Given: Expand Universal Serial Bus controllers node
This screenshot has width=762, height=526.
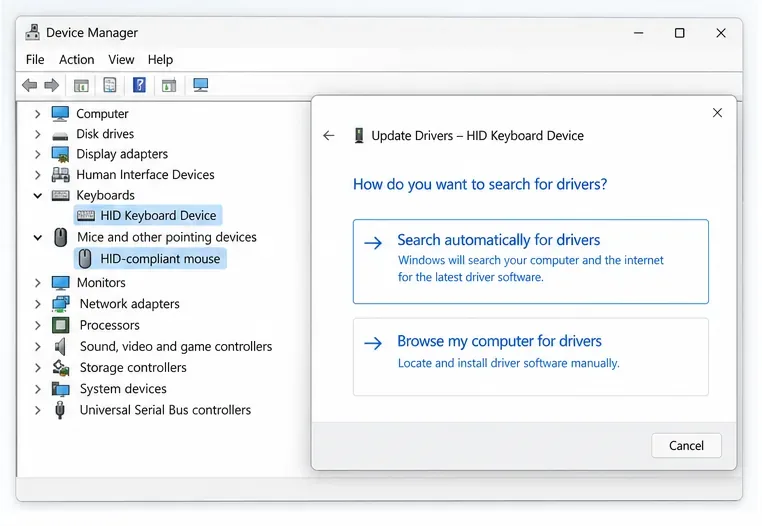Looking at the screenshot, I should [x=37, y=410].
